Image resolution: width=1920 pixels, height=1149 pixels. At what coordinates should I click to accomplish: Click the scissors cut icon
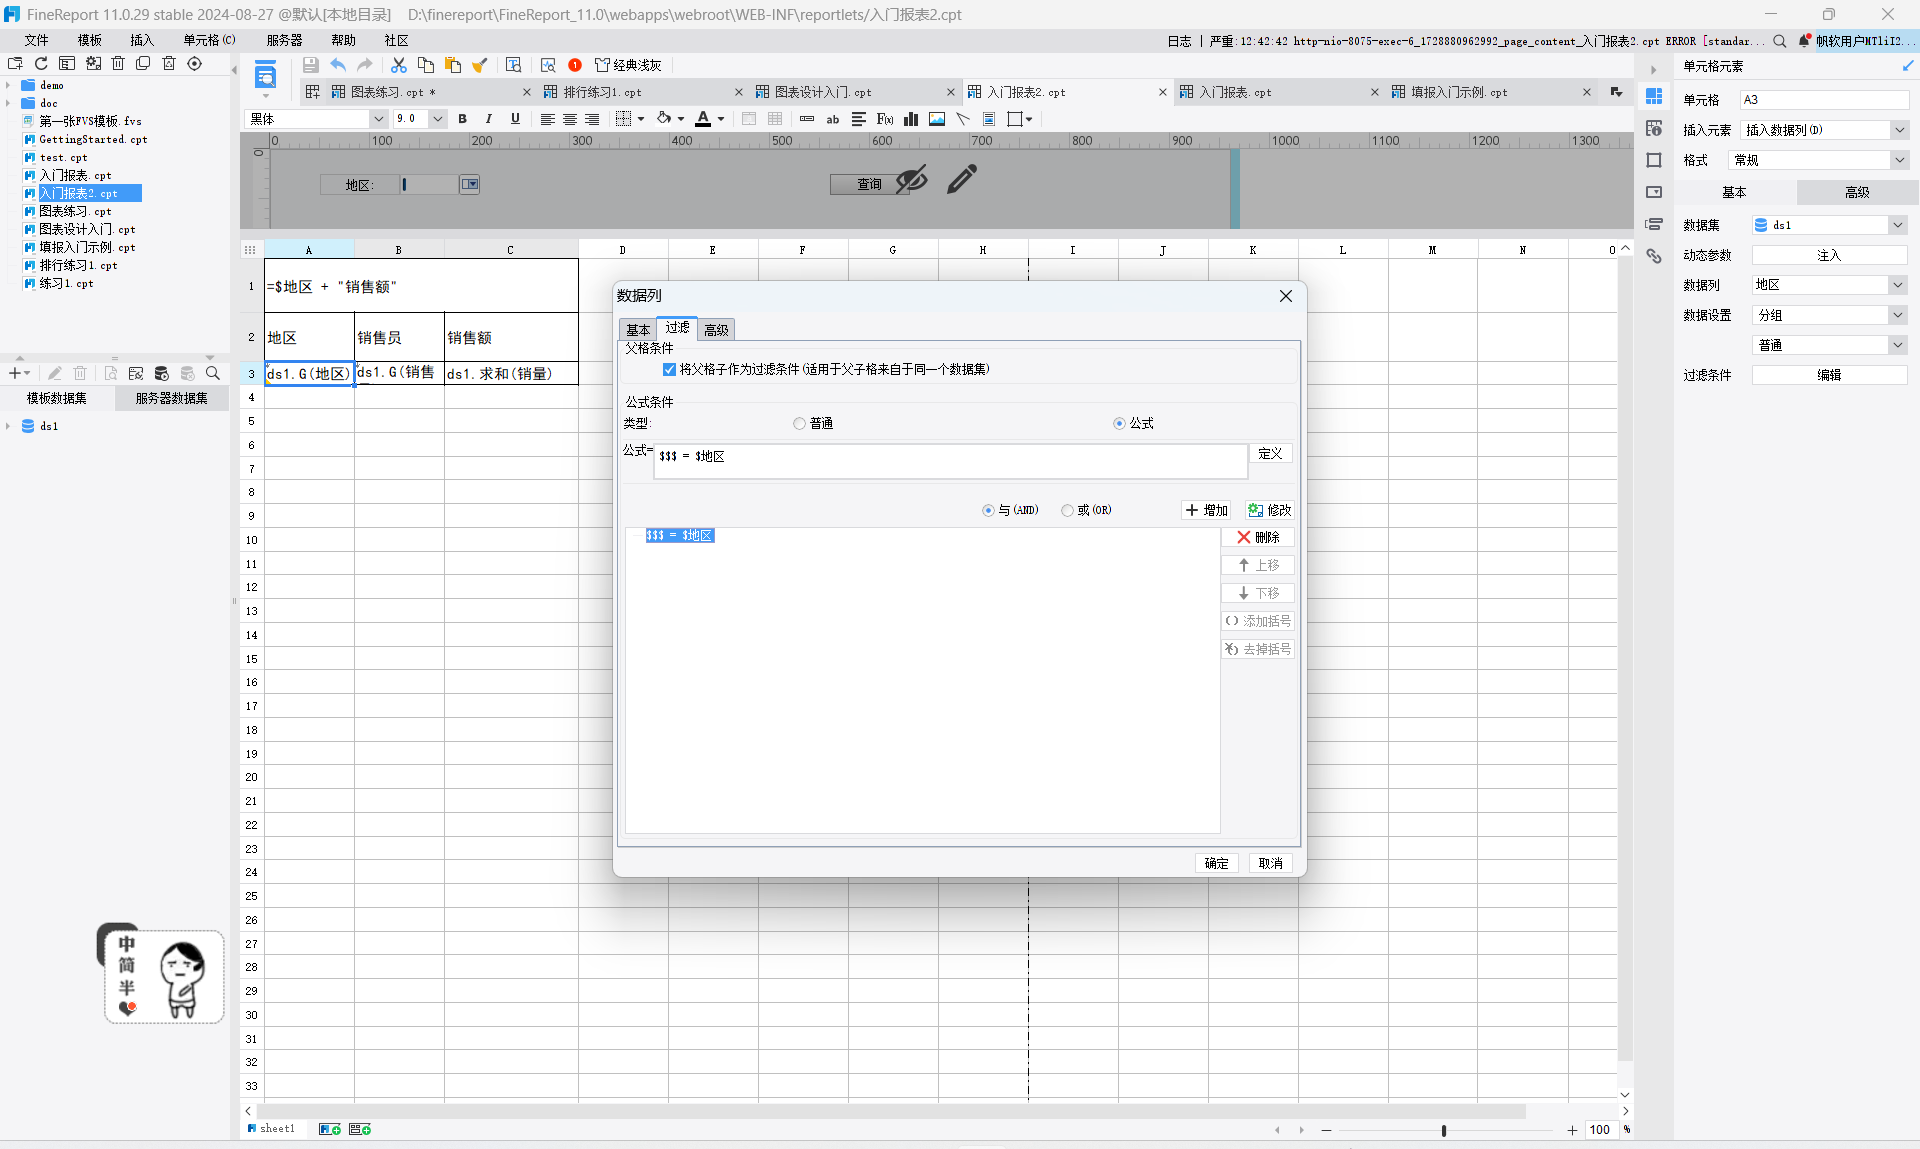pyautogui.click(x=398, y=65)
